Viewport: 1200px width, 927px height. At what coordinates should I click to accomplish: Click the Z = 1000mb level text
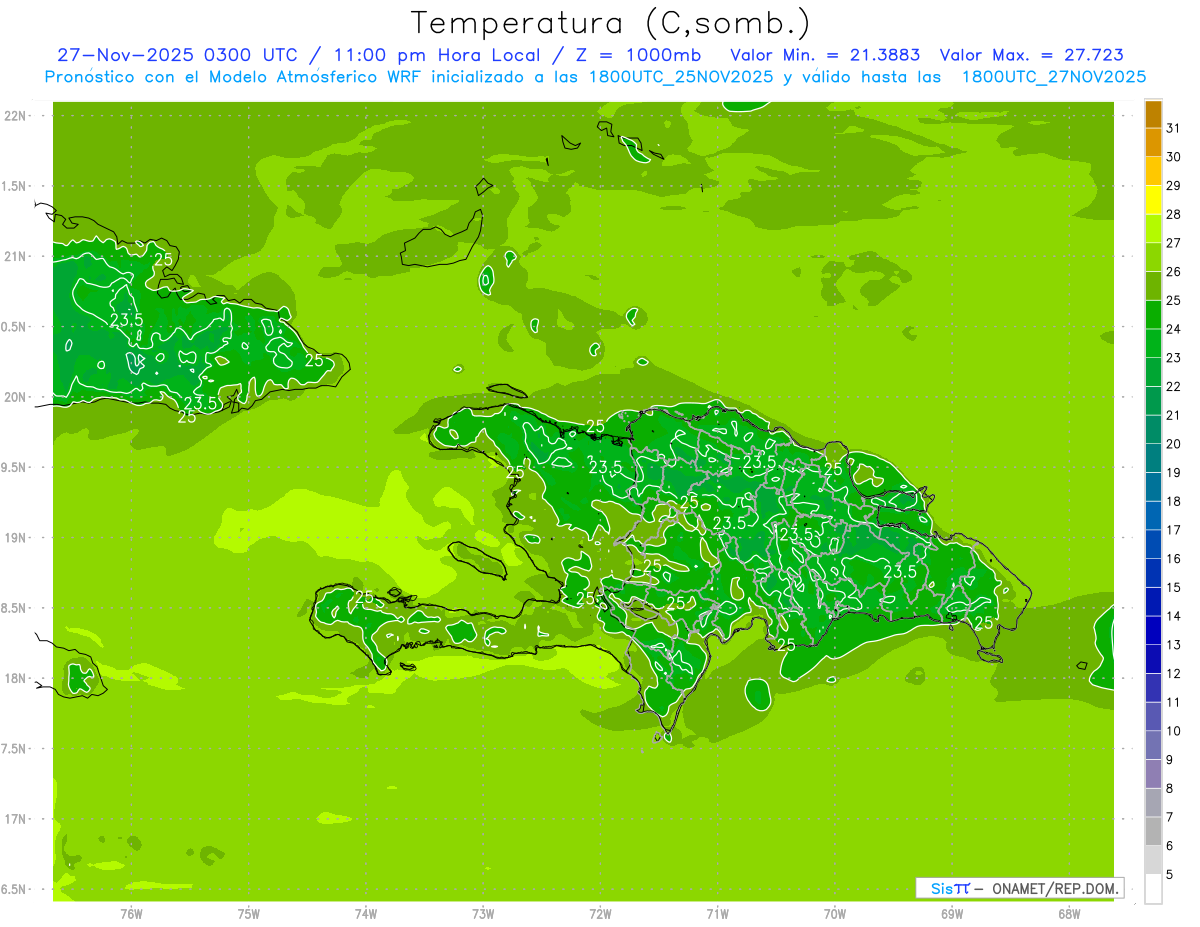[x=652, y=55]
